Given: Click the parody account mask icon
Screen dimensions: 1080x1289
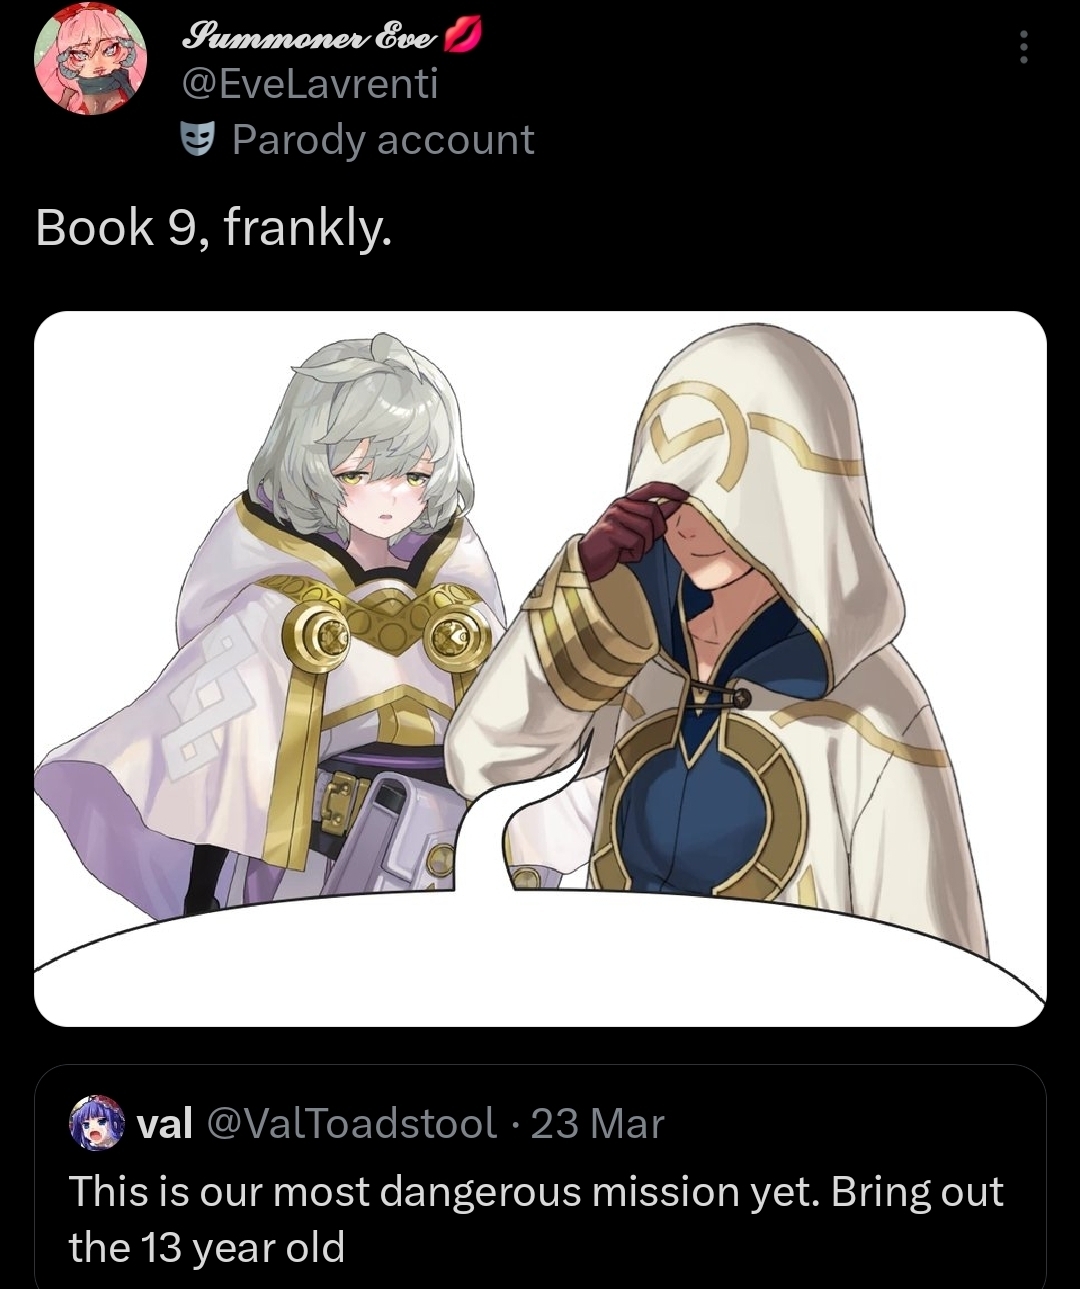Looking at the screenshot, I should [199, 140].
